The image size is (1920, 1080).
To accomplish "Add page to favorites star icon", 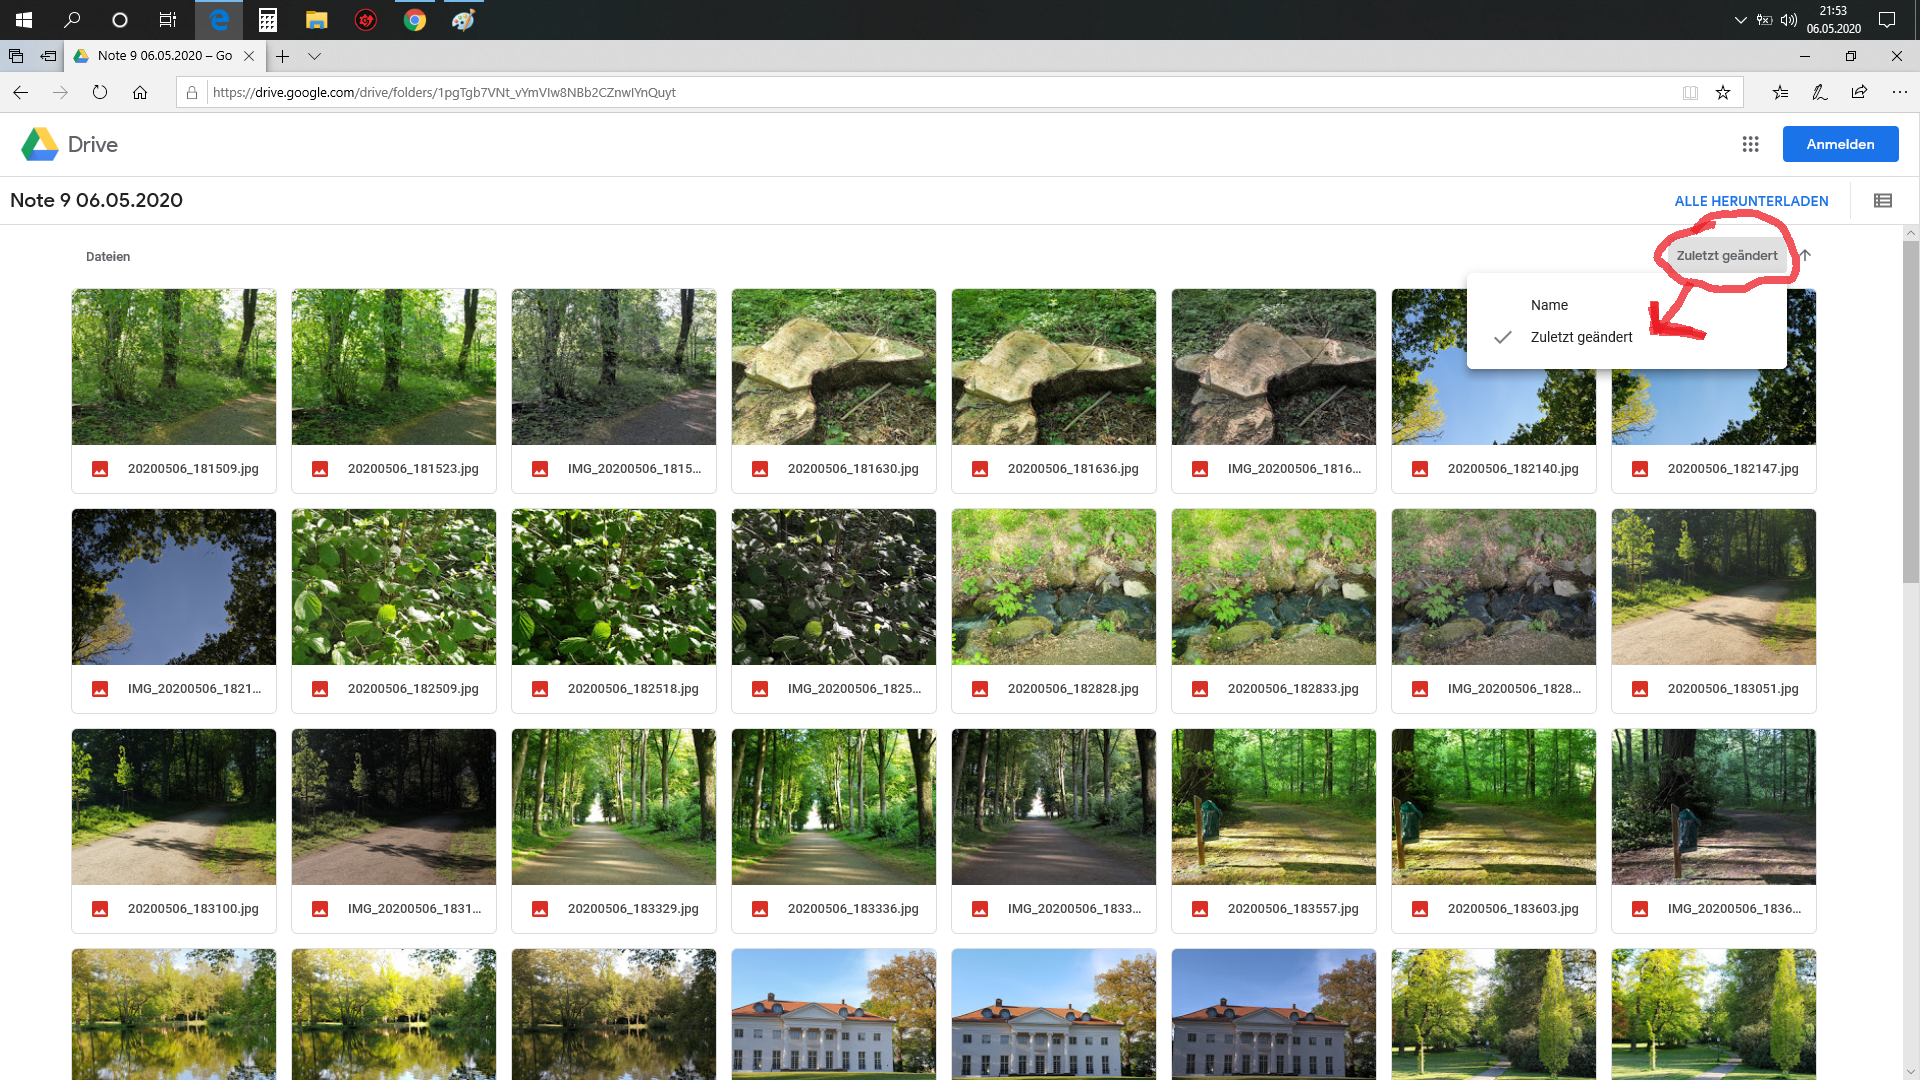I will [1723, 92].
